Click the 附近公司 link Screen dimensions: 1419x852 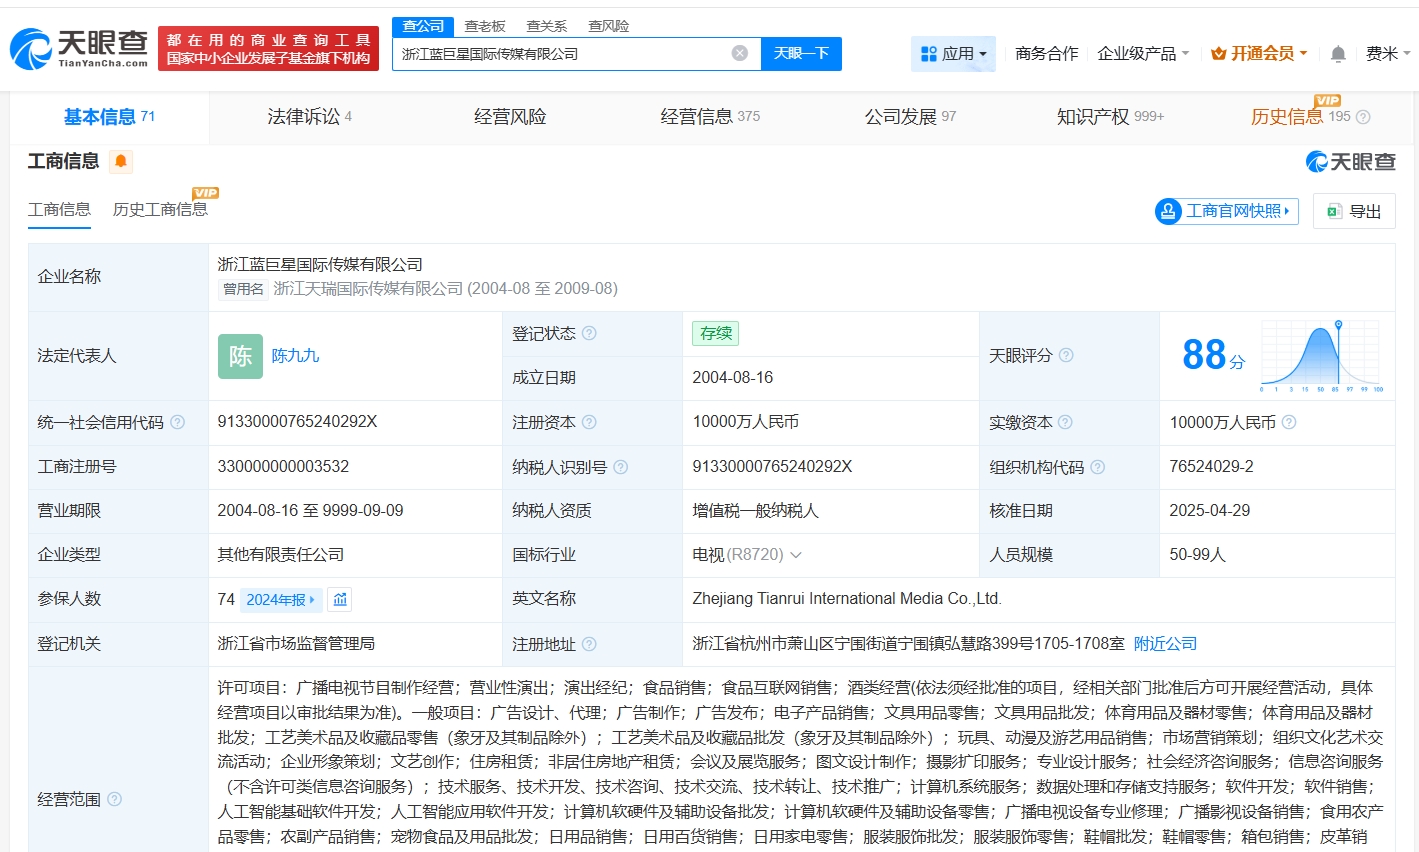coord(1165,644)
